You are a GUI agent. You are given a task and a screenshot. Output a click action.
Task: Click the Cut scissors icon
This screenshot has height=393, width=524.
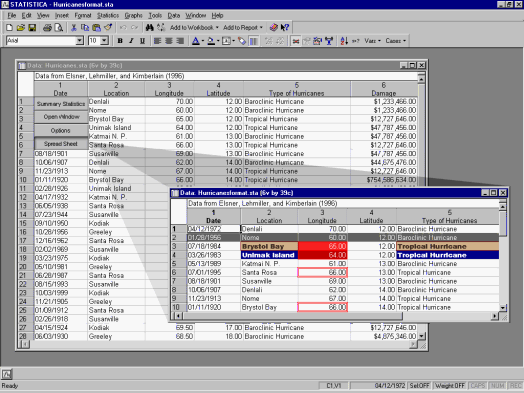click(x=74, y=28)
